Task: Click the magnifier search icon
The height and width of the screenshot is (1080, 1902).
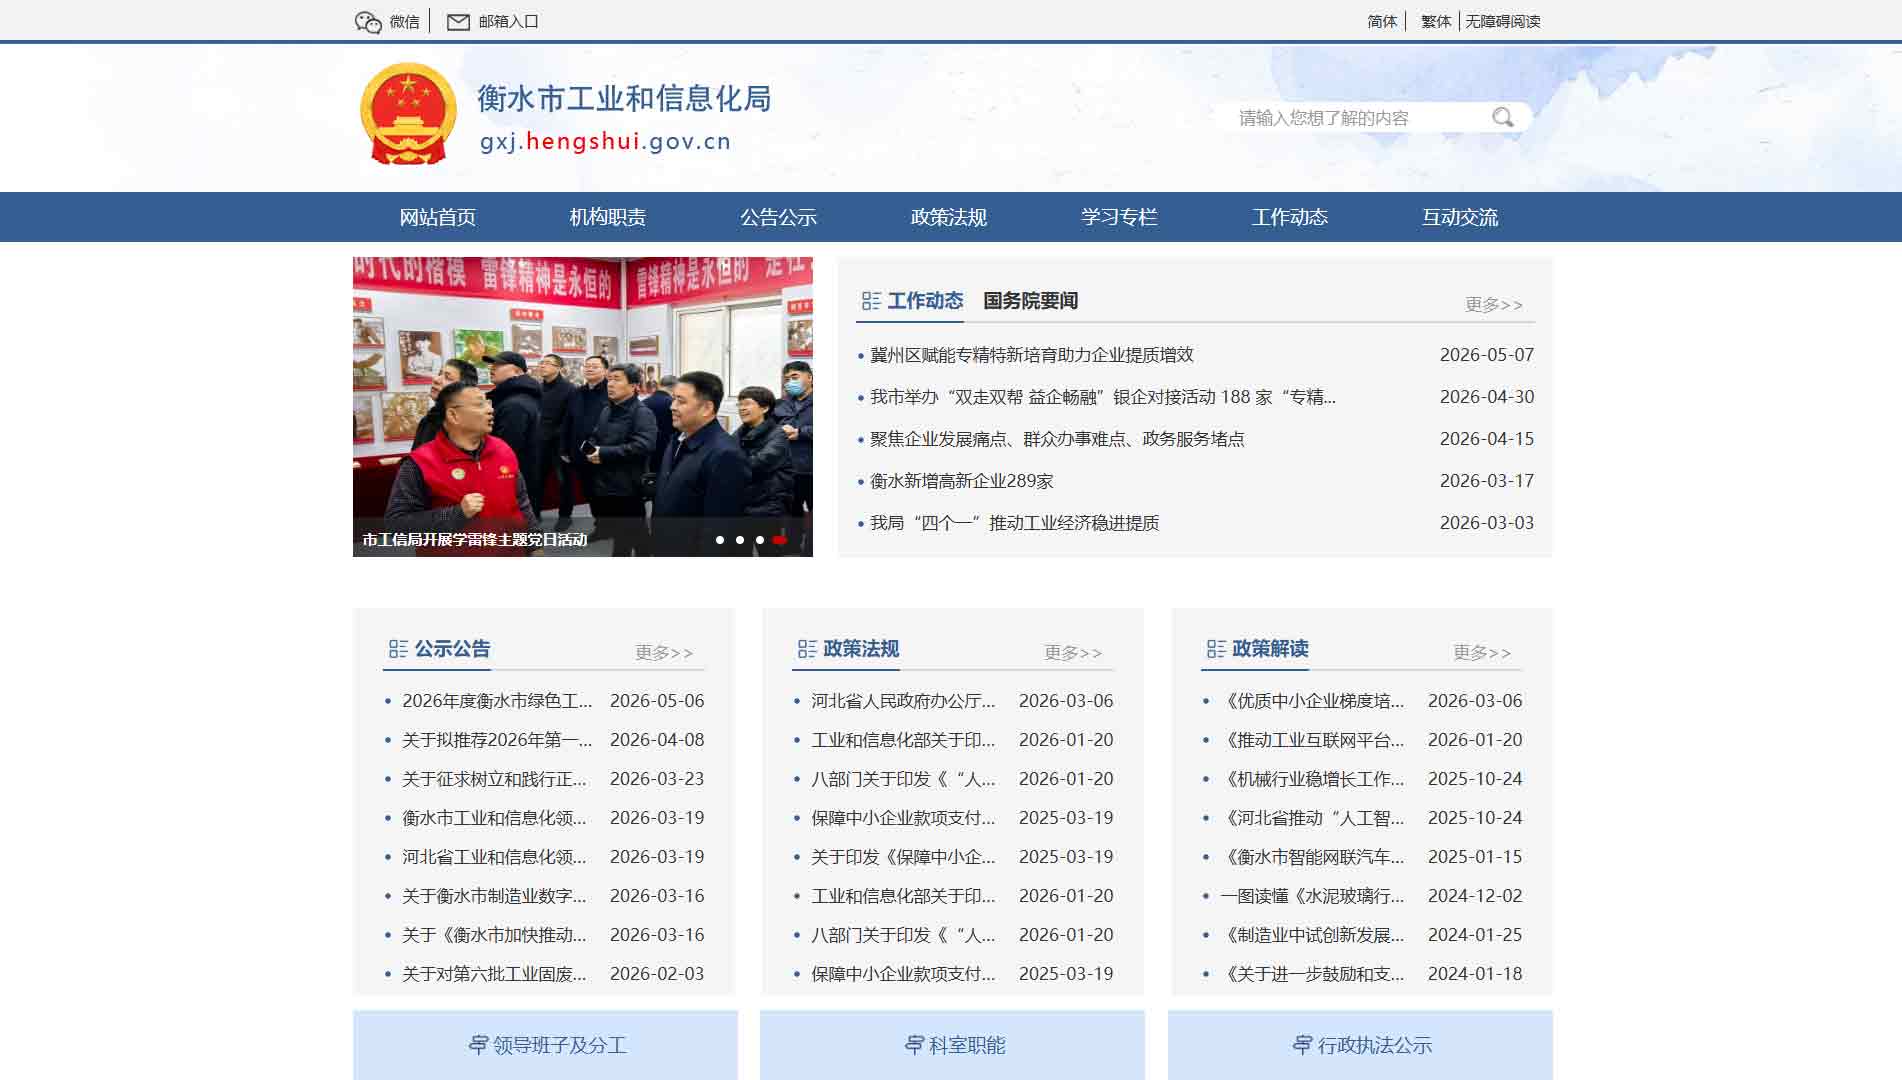Action: click(x=1502, y=118)
